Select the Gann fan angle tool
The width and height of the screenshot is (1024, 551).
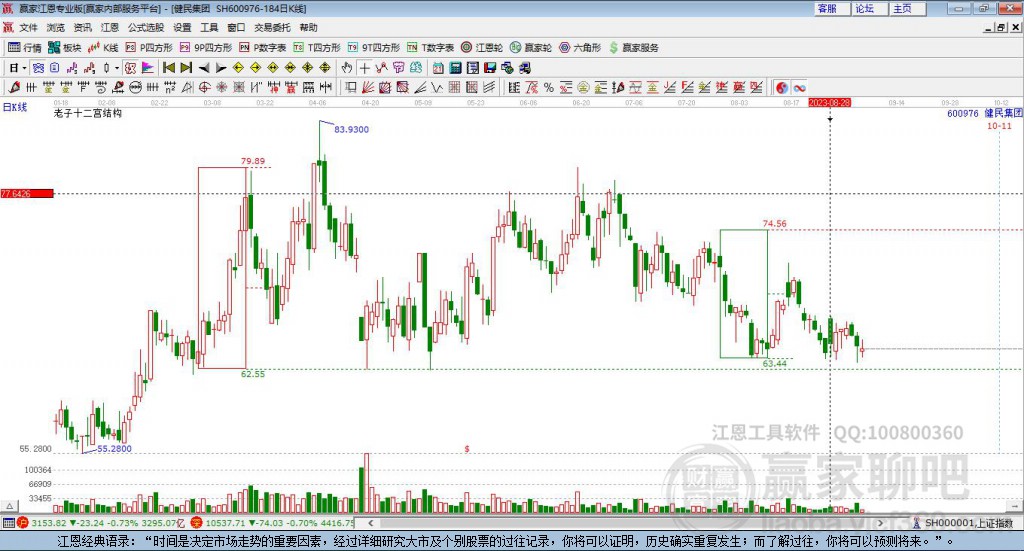tap(368, 87)
